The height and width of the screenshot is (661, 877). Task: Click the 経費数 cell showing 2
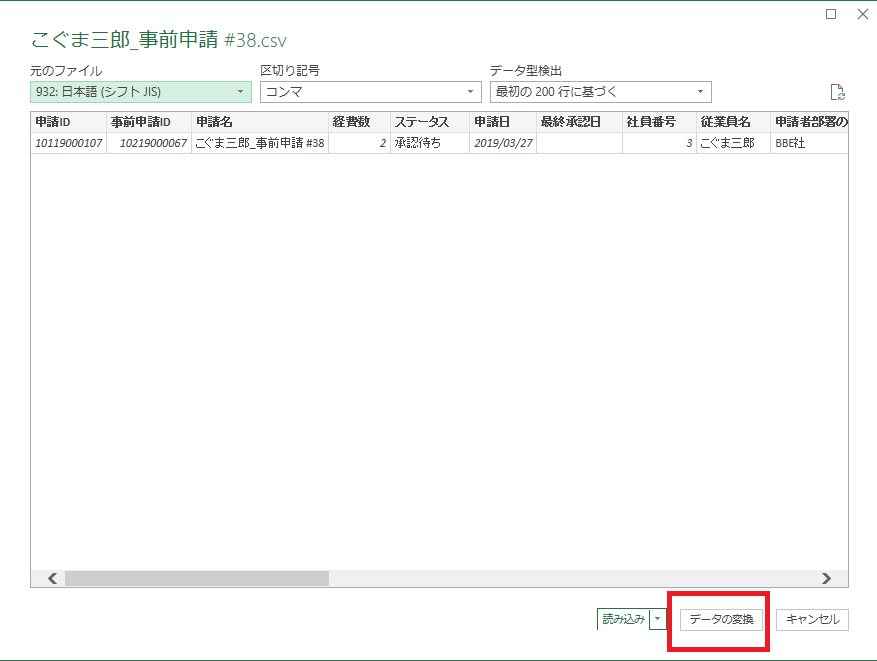(x=360, y=143)
